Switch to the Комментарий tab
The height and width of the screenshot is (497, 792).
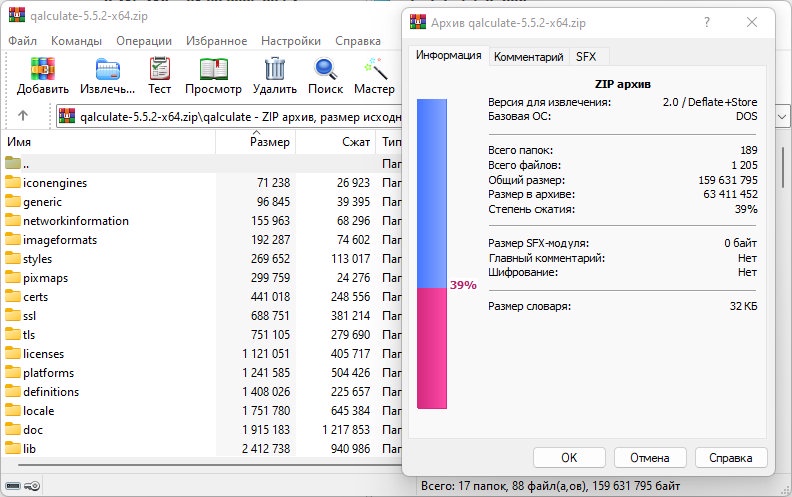(x=528, y=57)
